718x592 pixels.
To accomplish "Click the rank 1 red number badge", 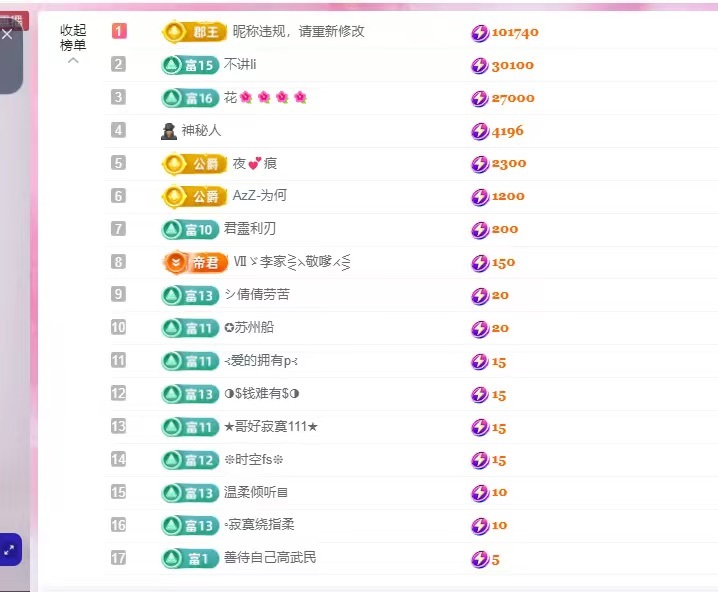I will [x=119, y=31].
